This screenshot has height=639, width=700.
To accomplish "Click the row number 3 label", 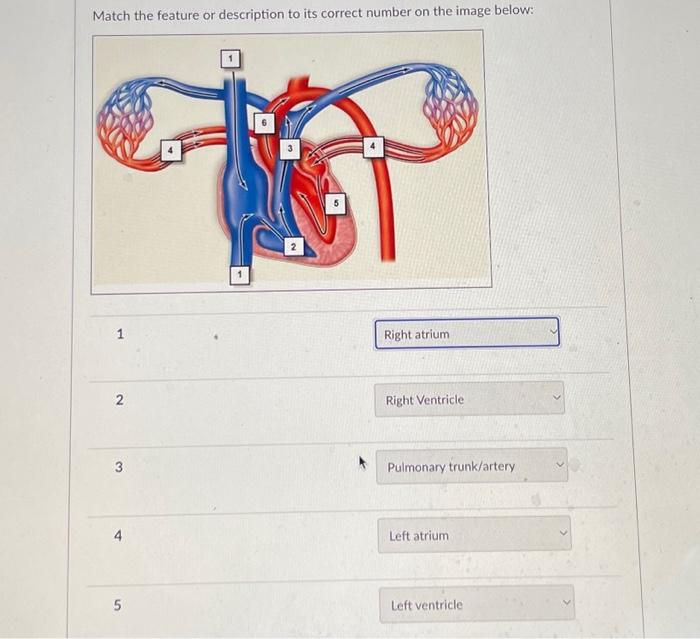I will pos(118,467).
